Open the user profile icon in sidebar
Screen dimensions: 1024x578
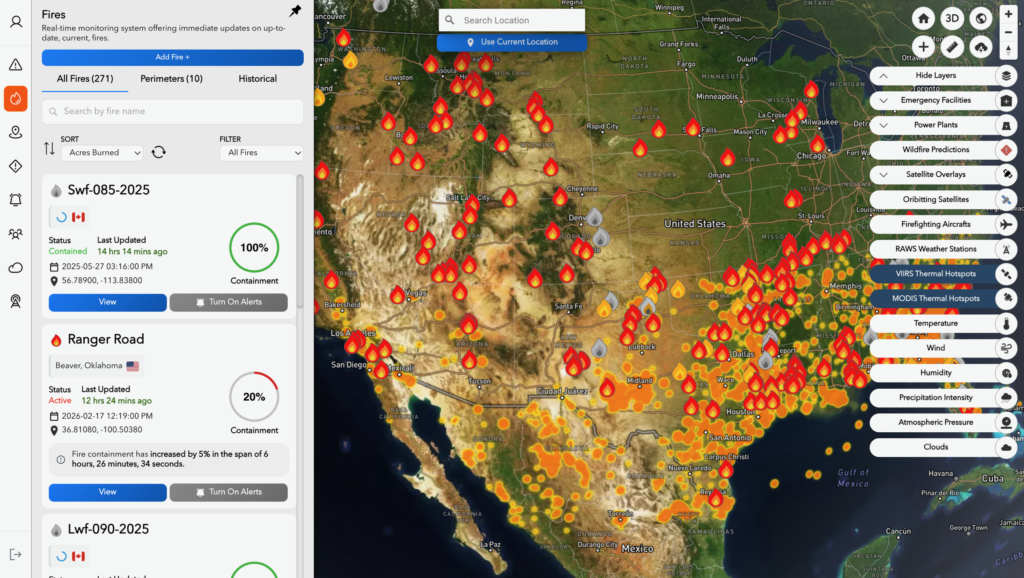[16, 22]
